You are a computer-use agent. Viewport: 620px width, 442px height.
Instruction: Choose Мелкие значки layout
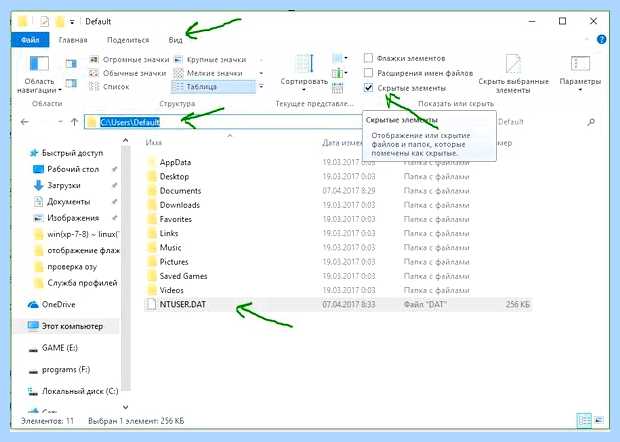point(208,73)
